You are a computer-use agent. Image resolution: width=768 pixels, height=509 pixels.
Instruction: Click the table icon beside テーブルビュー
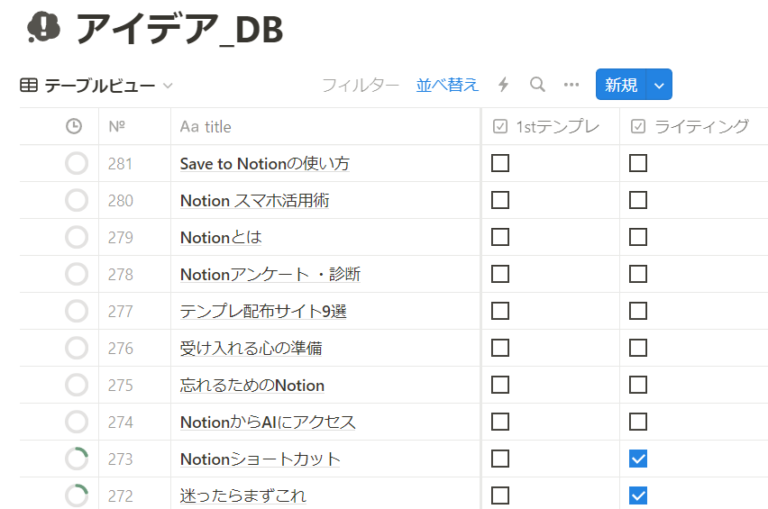[x=29, y=86]
